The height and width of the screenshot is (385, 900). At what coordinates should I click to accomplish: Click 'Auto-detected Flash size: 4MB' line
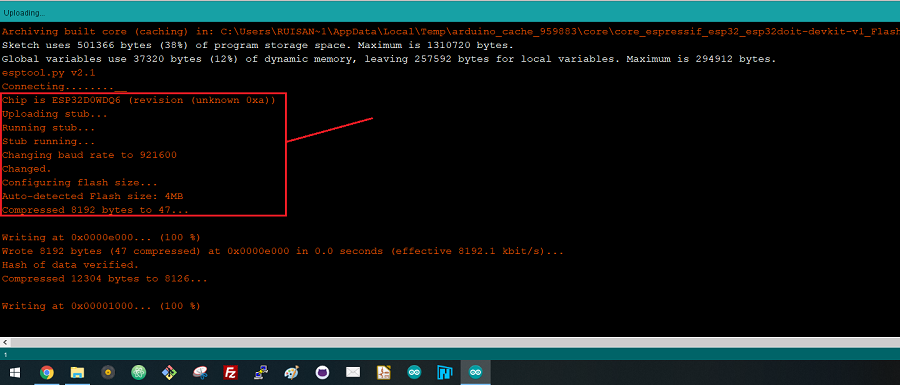tap(92, 196)
